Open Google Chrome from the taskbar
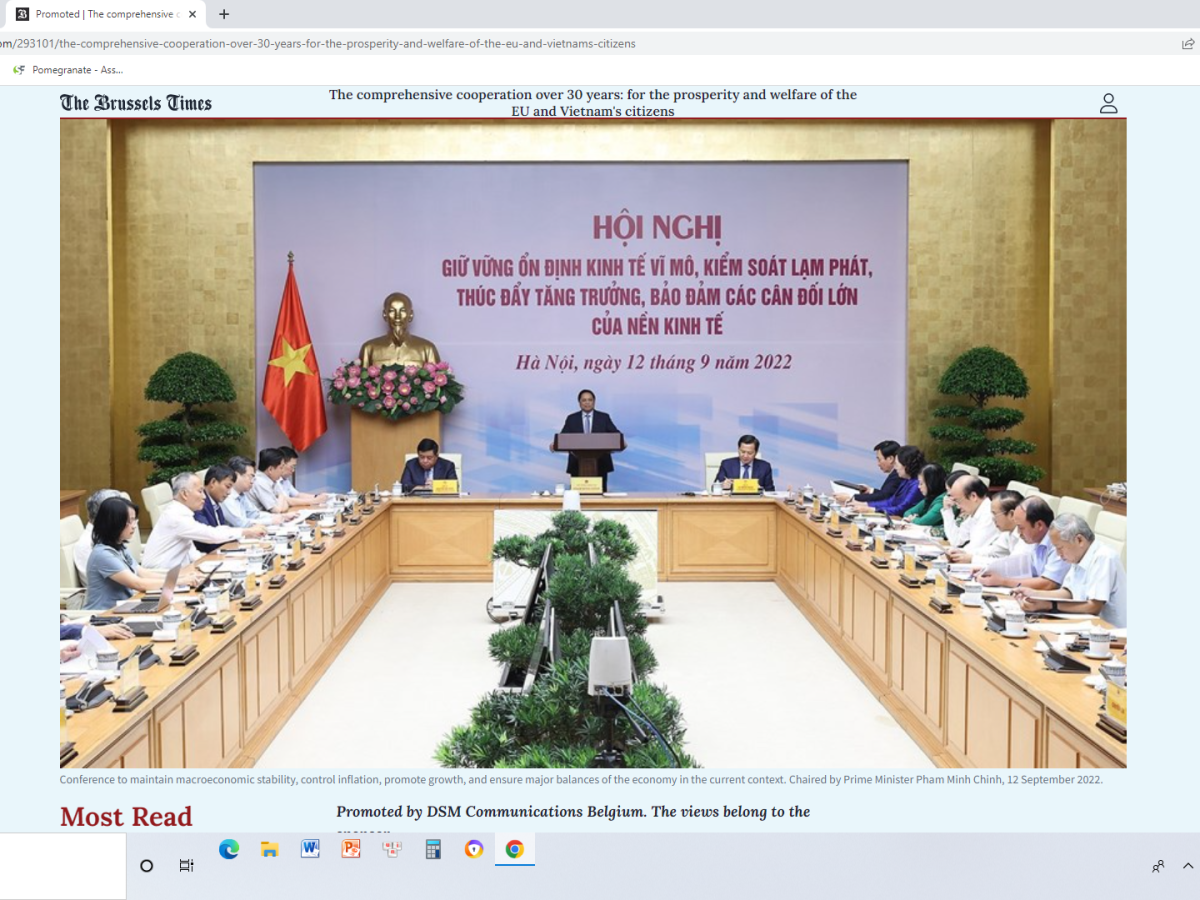The width and height of the screenshot is (1200, 900). (x=514, y=849)
